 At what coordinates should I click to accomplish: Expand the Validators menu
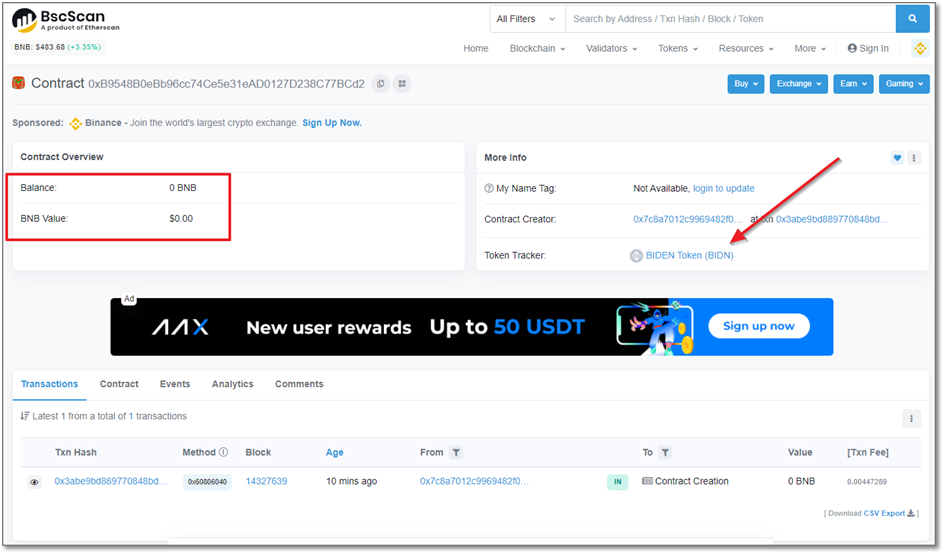pyautogui.click(x=612, y=49)
